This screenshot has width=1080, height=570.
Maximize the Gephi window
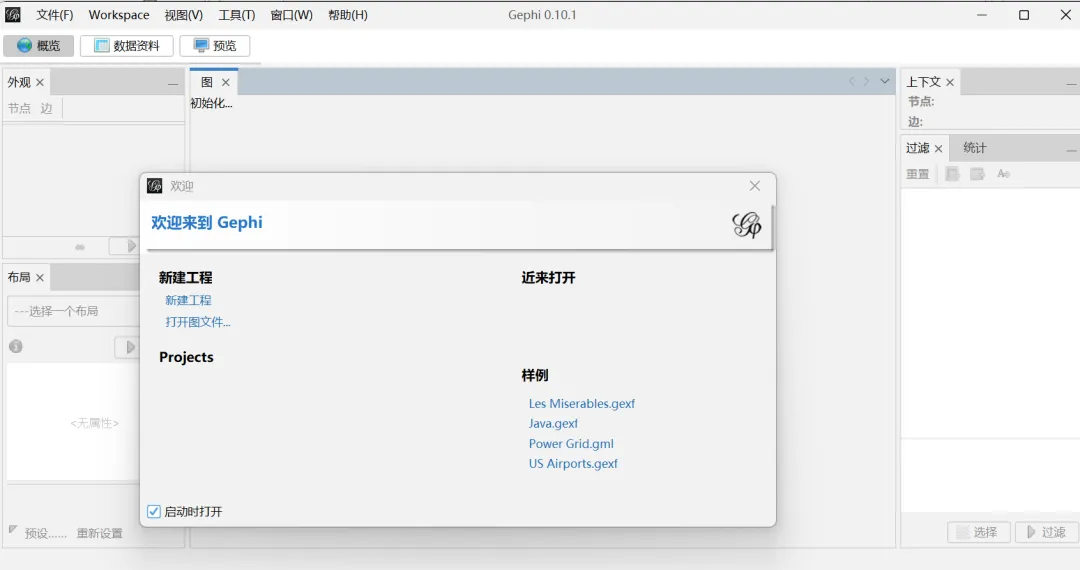[x=1024, y=15]
